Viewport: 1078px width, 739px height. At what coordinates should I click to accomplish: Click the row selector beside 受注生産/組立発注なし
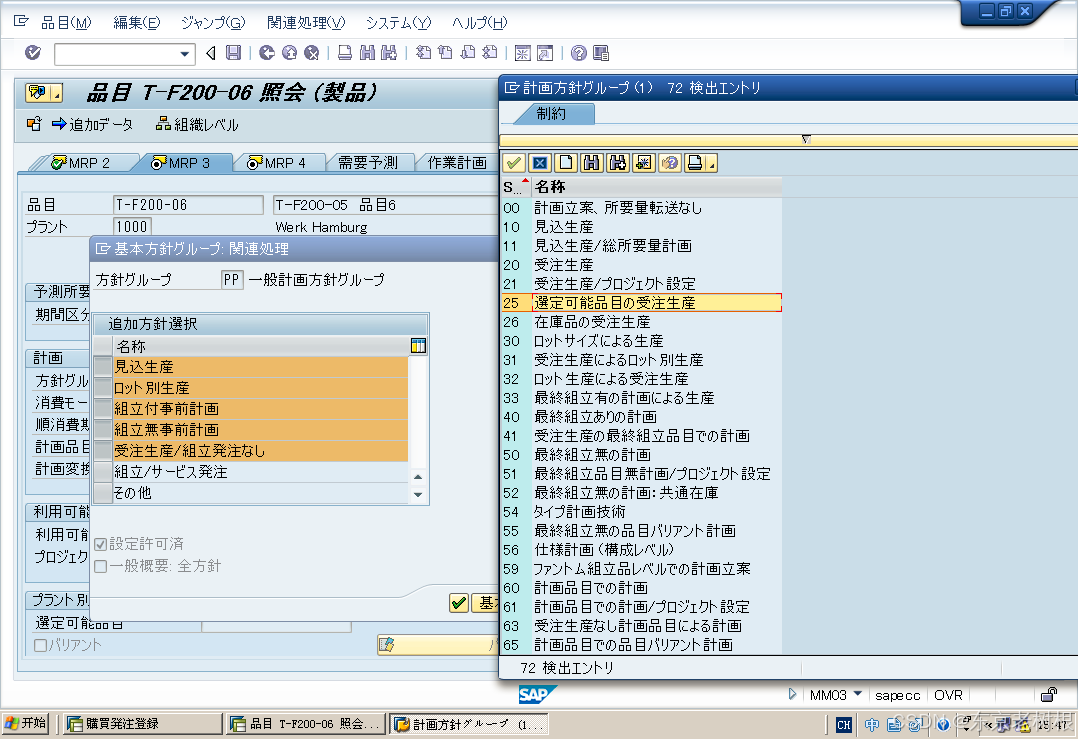coord(102,451)
